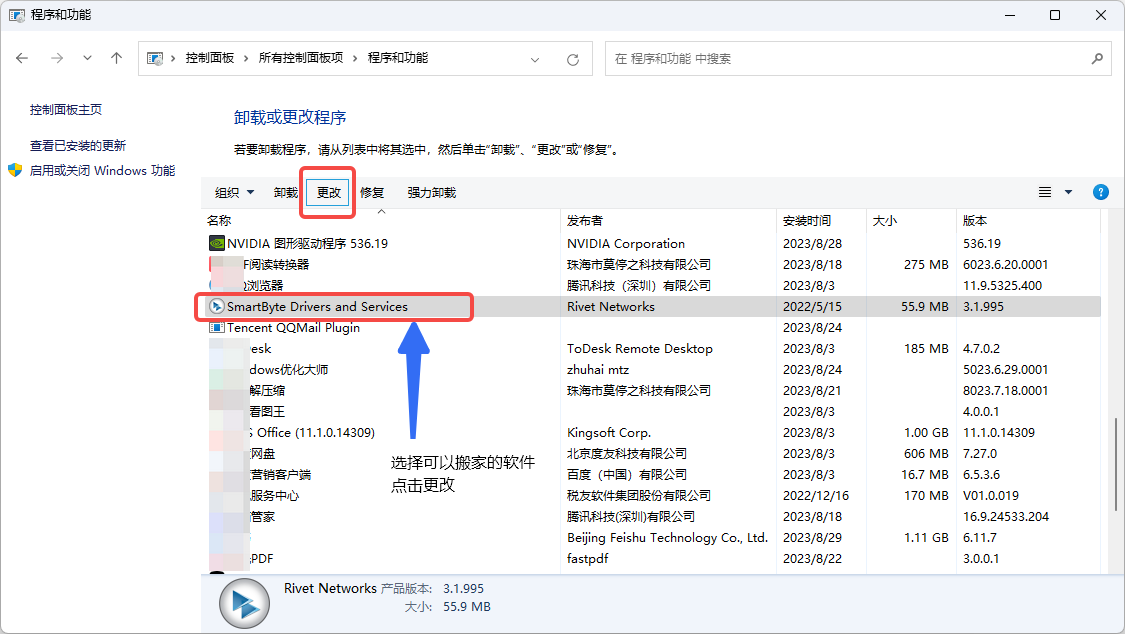Image resolution: width=1125 pixels, height=634 pixels.
Task: Go up one level with Up arrow
Action: click(116, 58)
